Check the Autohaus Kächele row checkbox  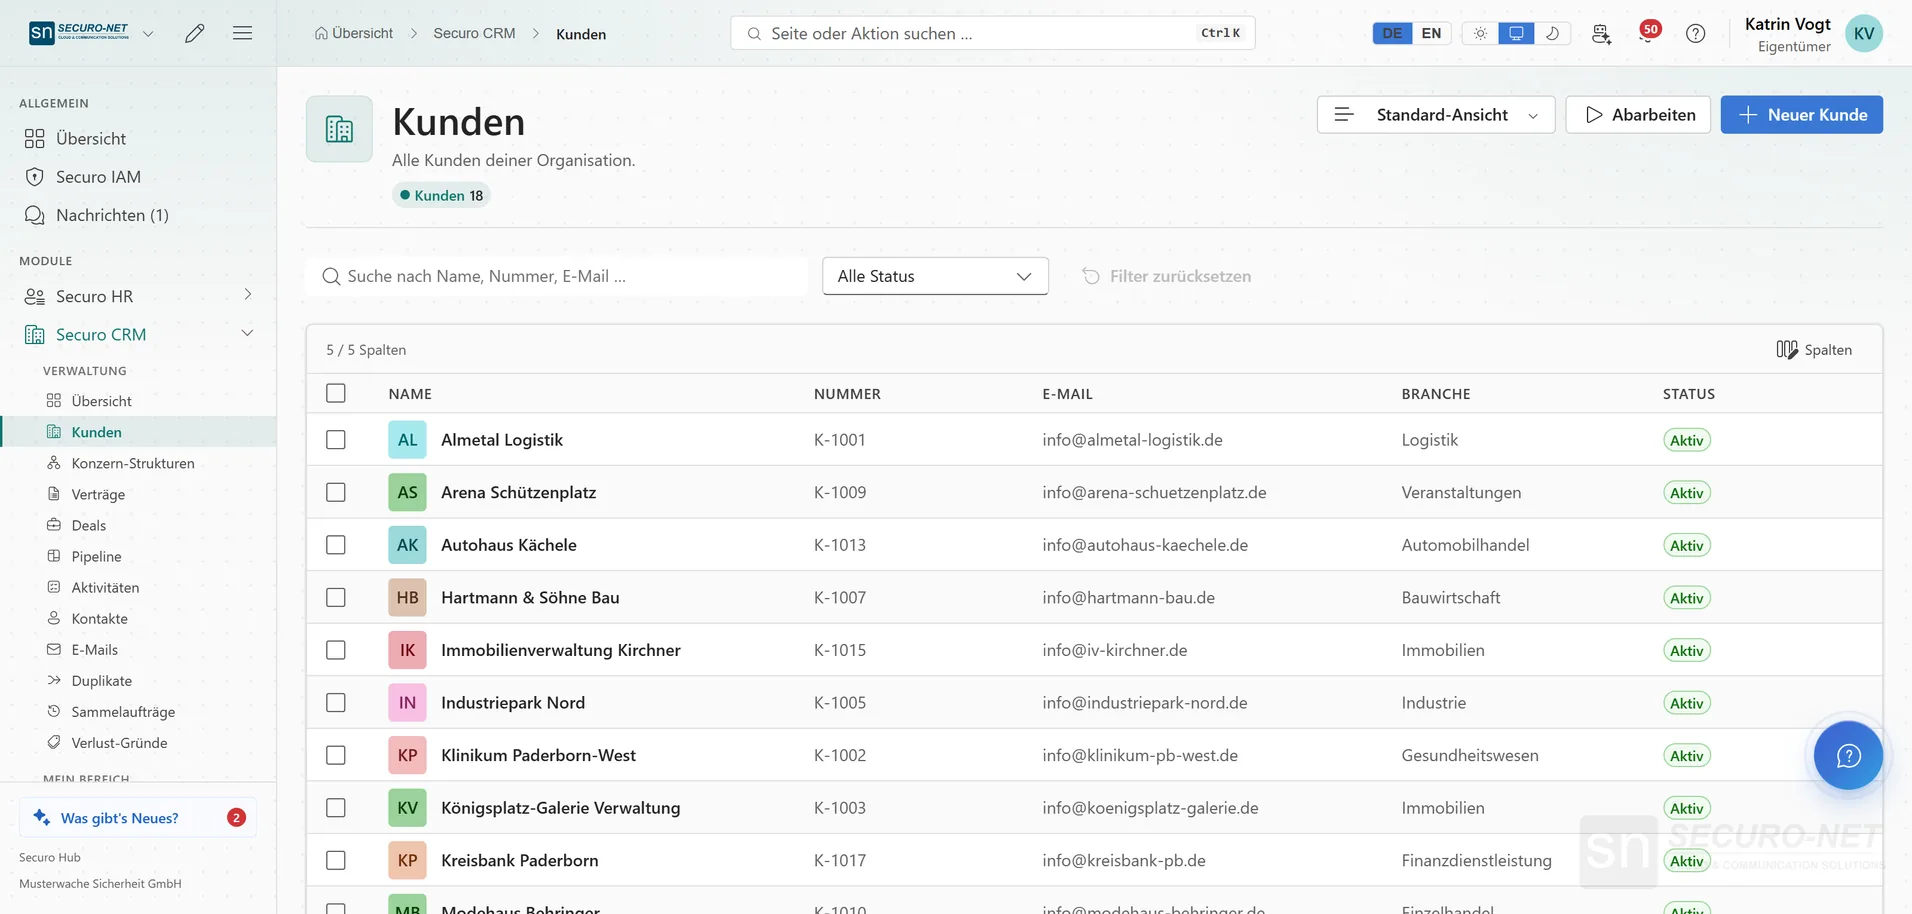point(336,545)
